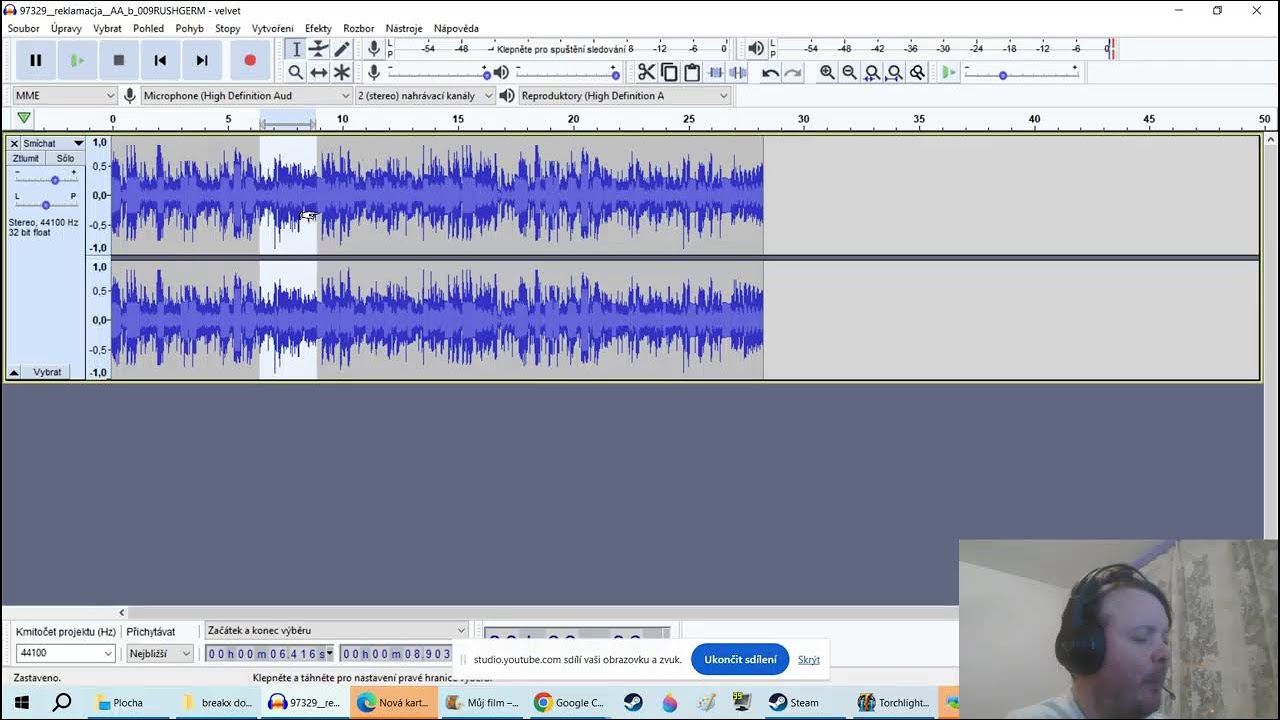Click the Windows Start button
Image resolution: width=1280 pixels, height=720 pixels.
[x=20, y=702]
